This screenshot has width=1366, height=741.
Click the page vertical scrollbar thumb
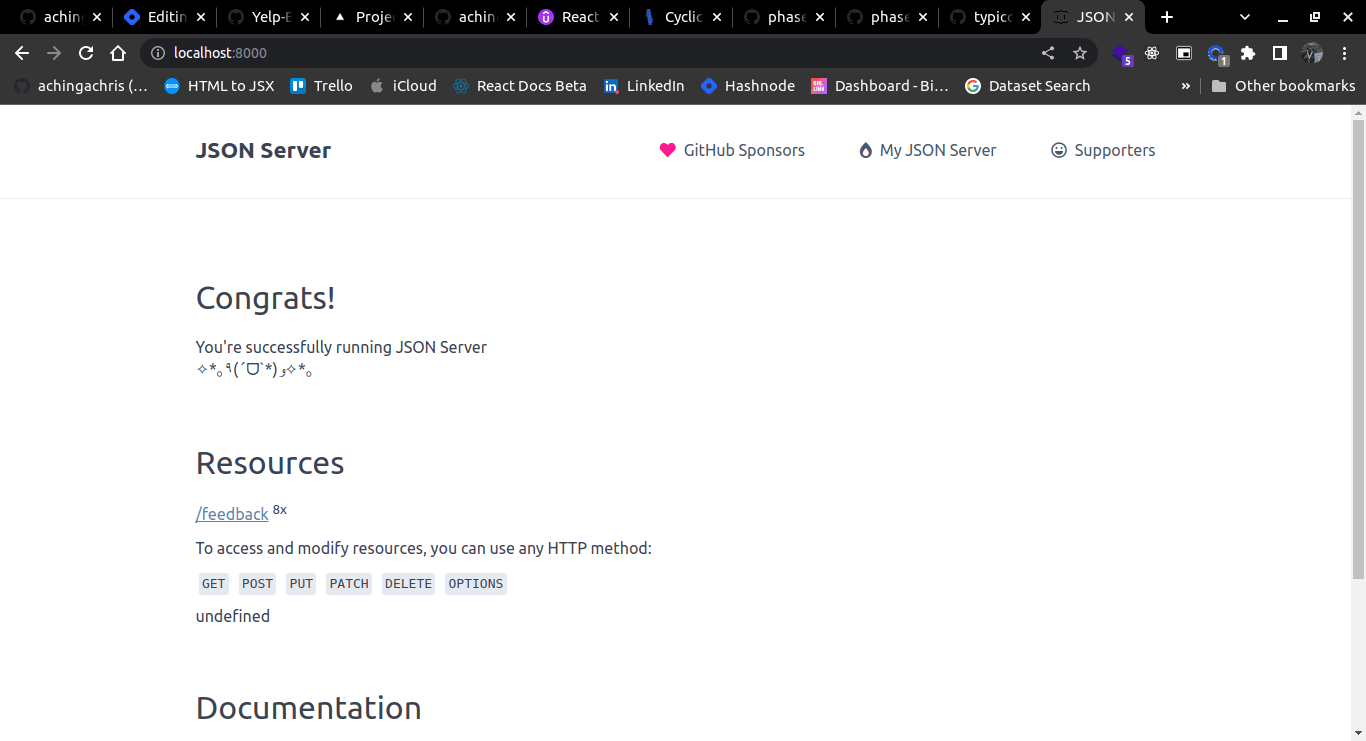(1358, 348)
